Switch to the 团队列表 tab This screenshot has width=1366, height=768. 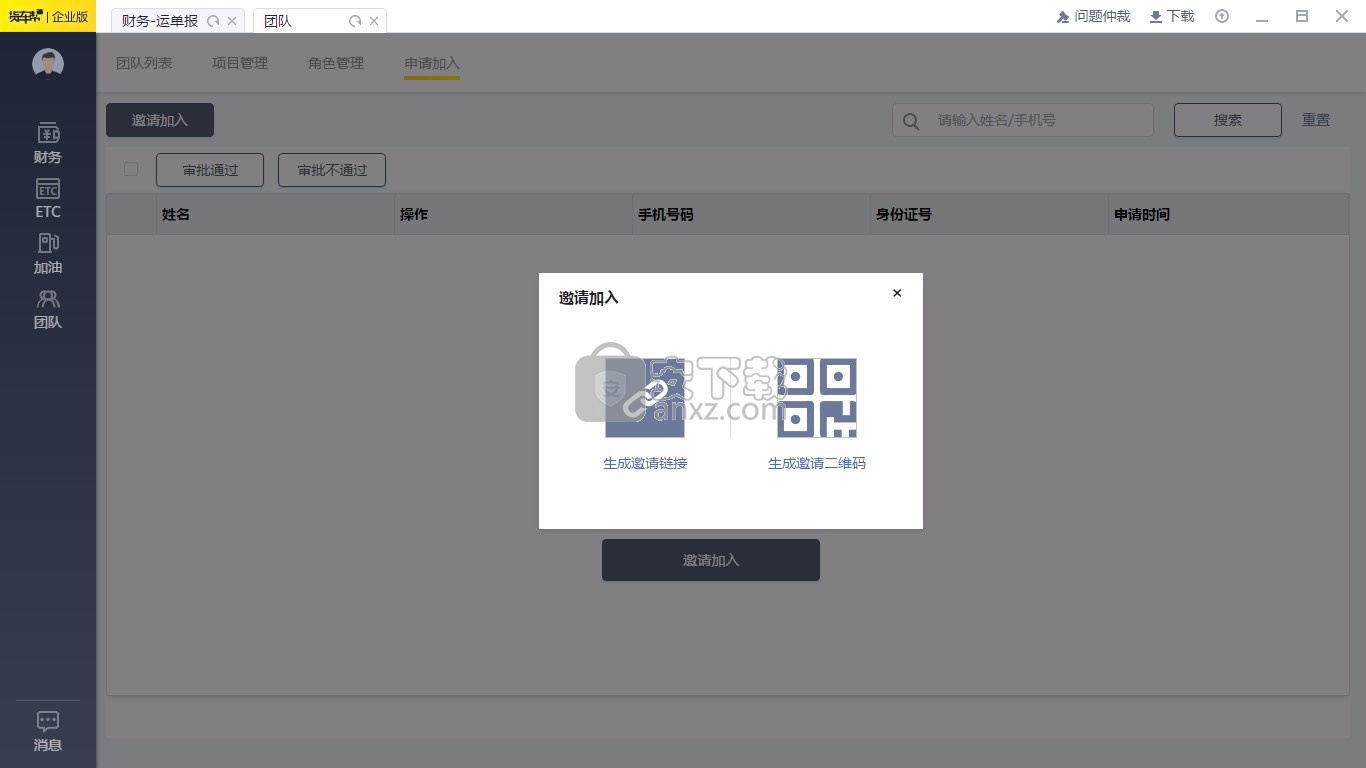144,63
